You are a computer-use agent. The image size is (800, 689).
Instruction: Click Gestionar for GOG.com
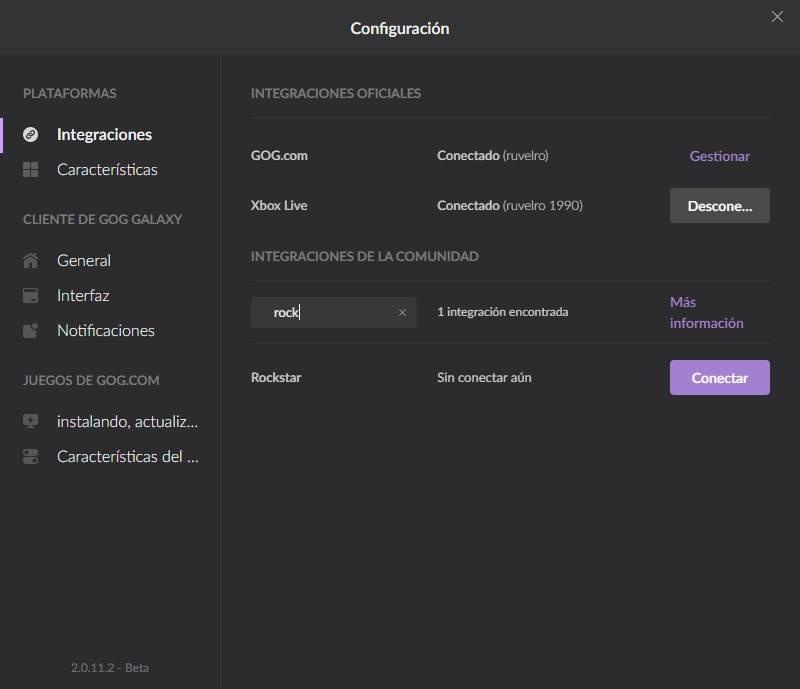coord(719,156)
